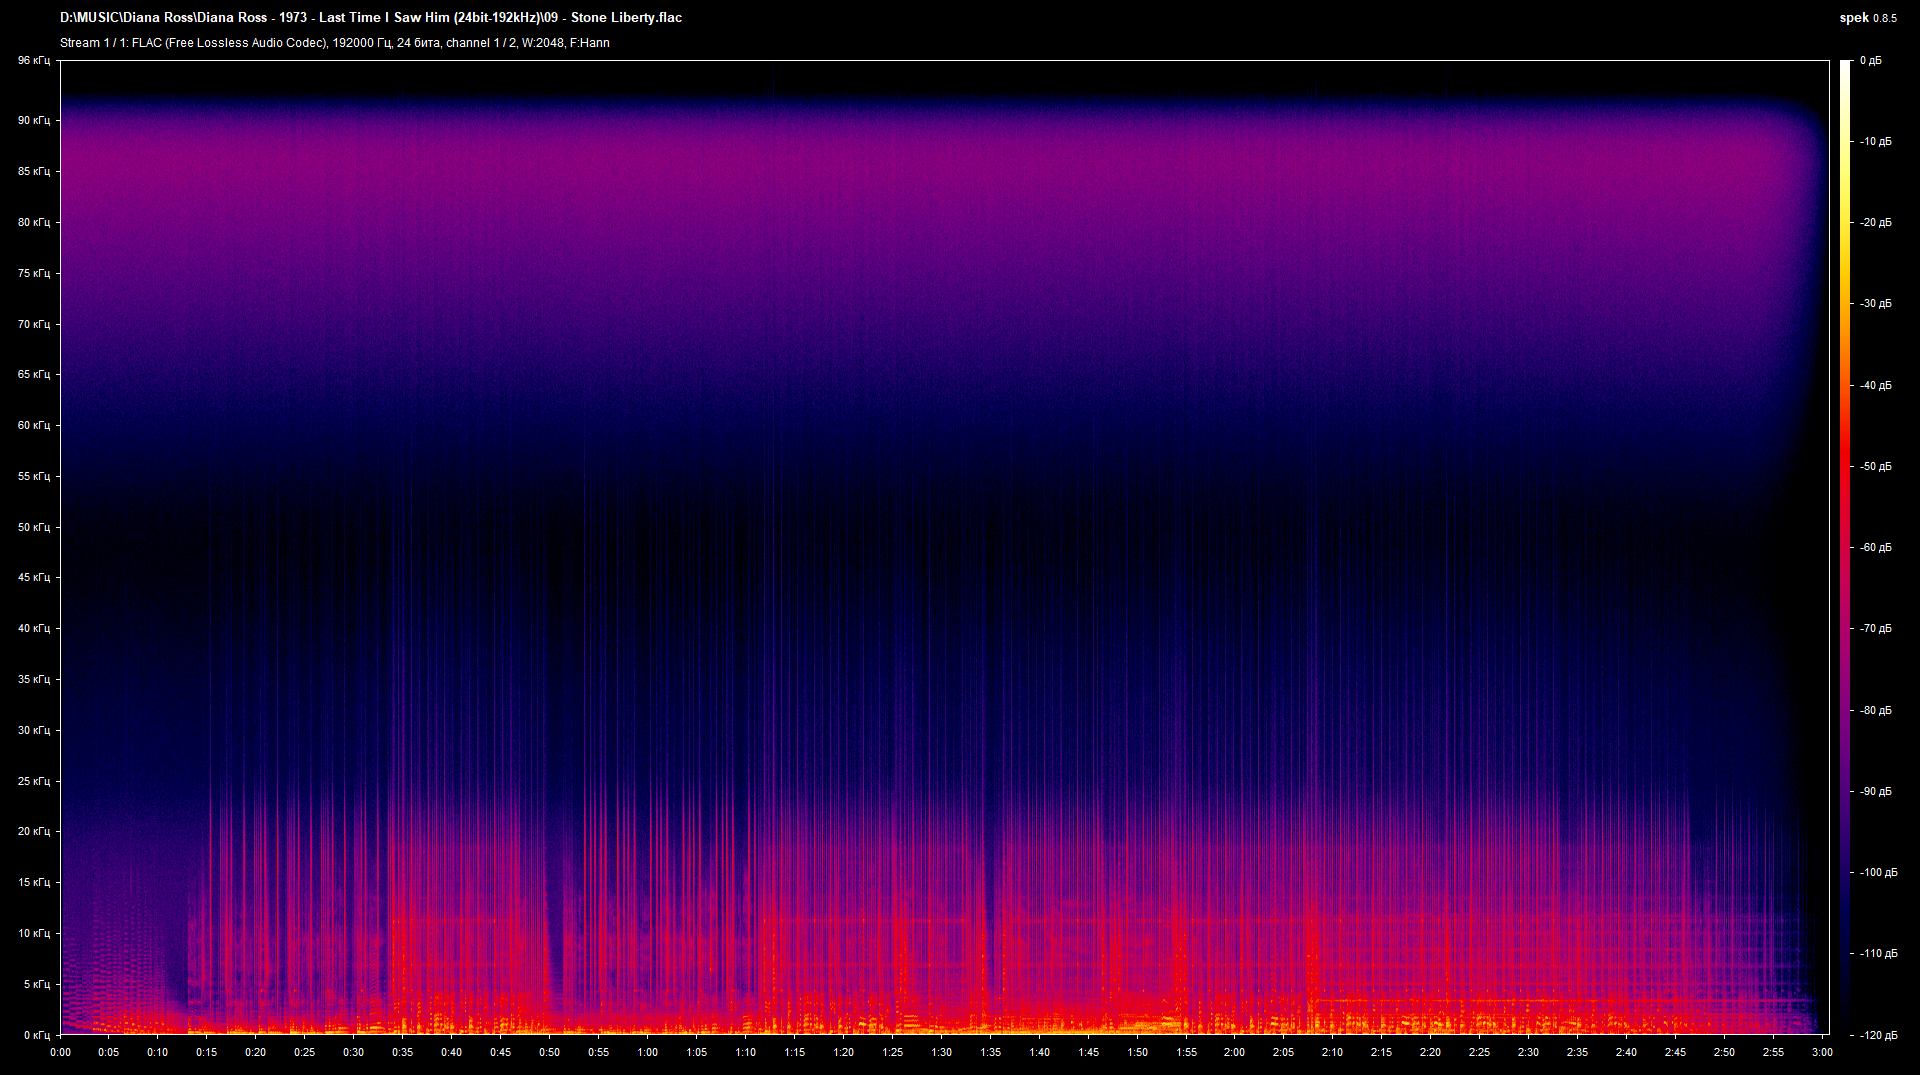Click the white top of the color scale bar
Image resolution: width=1920 pixels, height=1075 pixels.
click(x=1845, y=70)
